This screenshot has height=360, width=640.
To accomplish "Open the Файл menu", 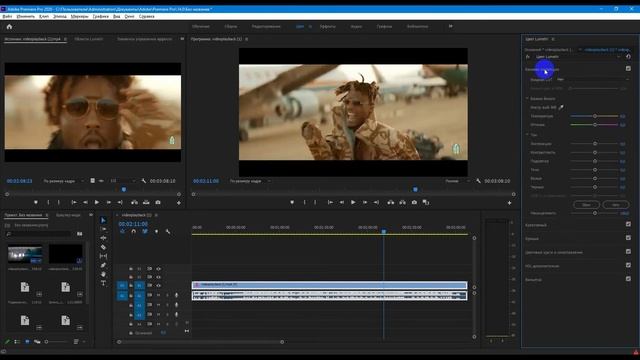I will [x=7, y=17].
